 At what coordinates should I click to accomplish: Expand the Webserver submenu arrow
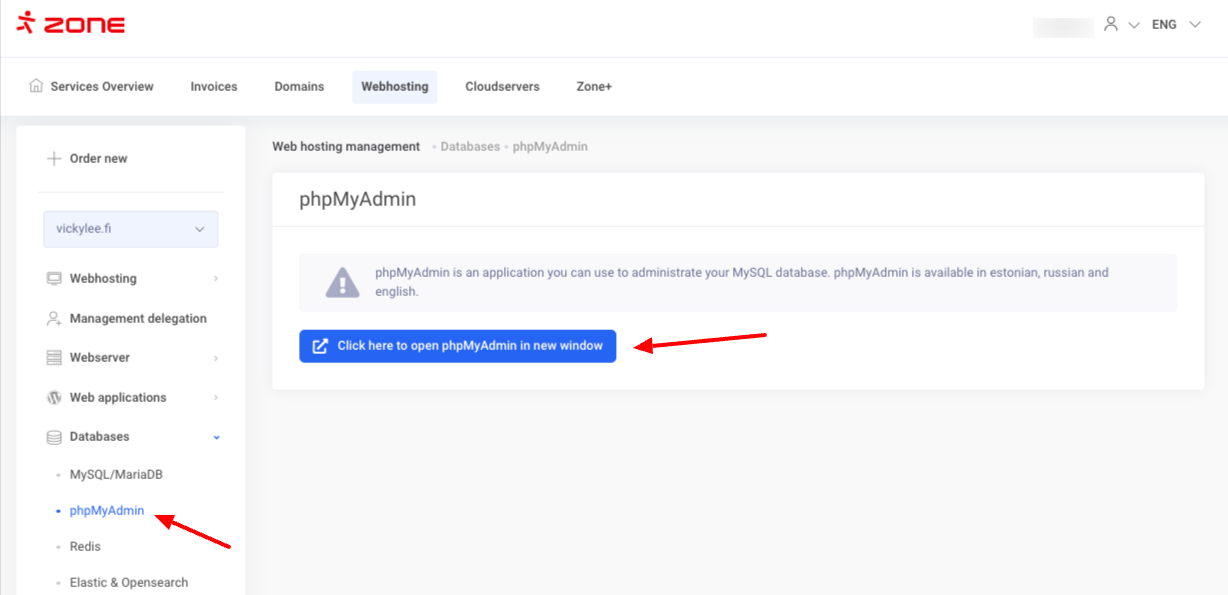click(x=216, y=358)
